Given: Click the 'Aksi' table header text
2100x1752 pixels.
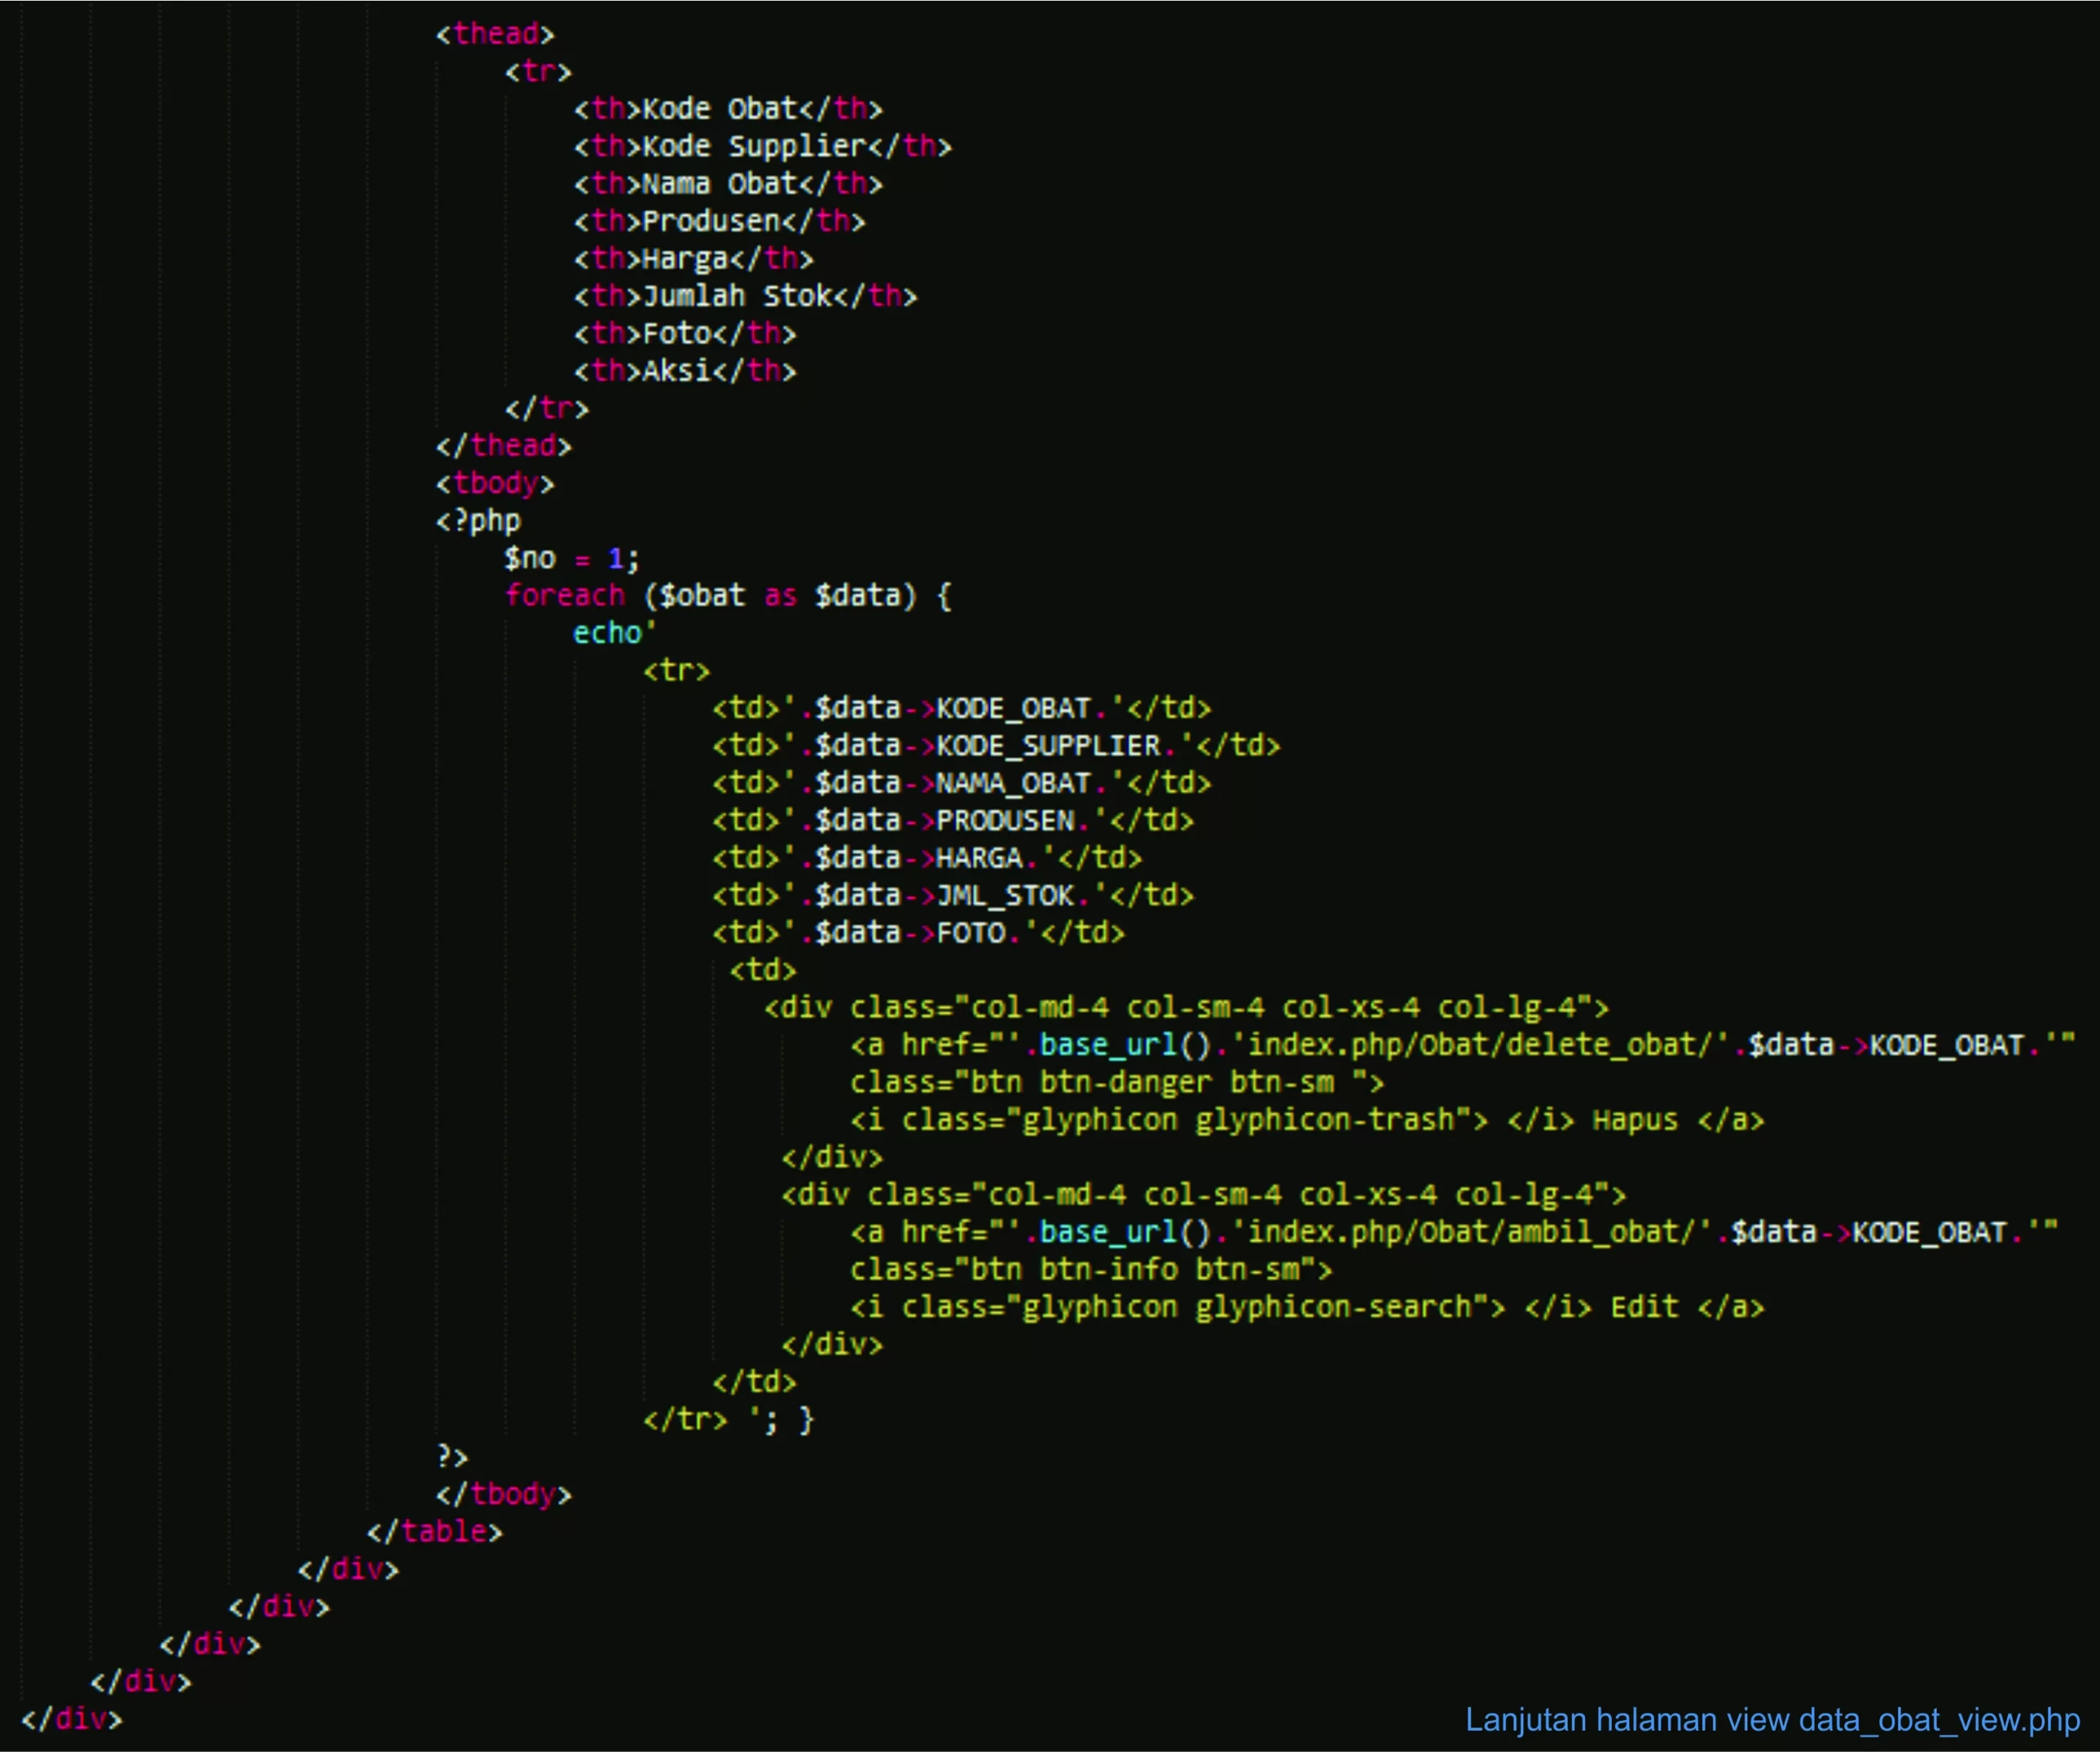Looking at the screenshot, I should [x=676, y=371].
